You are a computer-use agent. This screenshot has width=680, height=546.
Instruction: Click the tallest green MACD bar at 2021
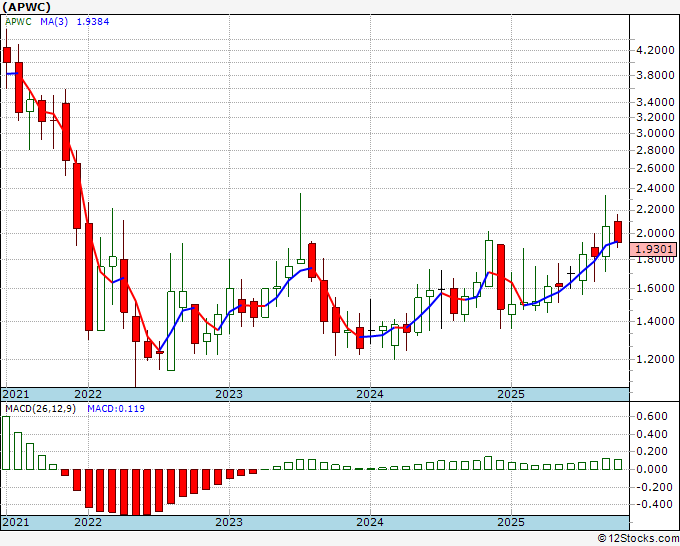click(x=6, y=443)
